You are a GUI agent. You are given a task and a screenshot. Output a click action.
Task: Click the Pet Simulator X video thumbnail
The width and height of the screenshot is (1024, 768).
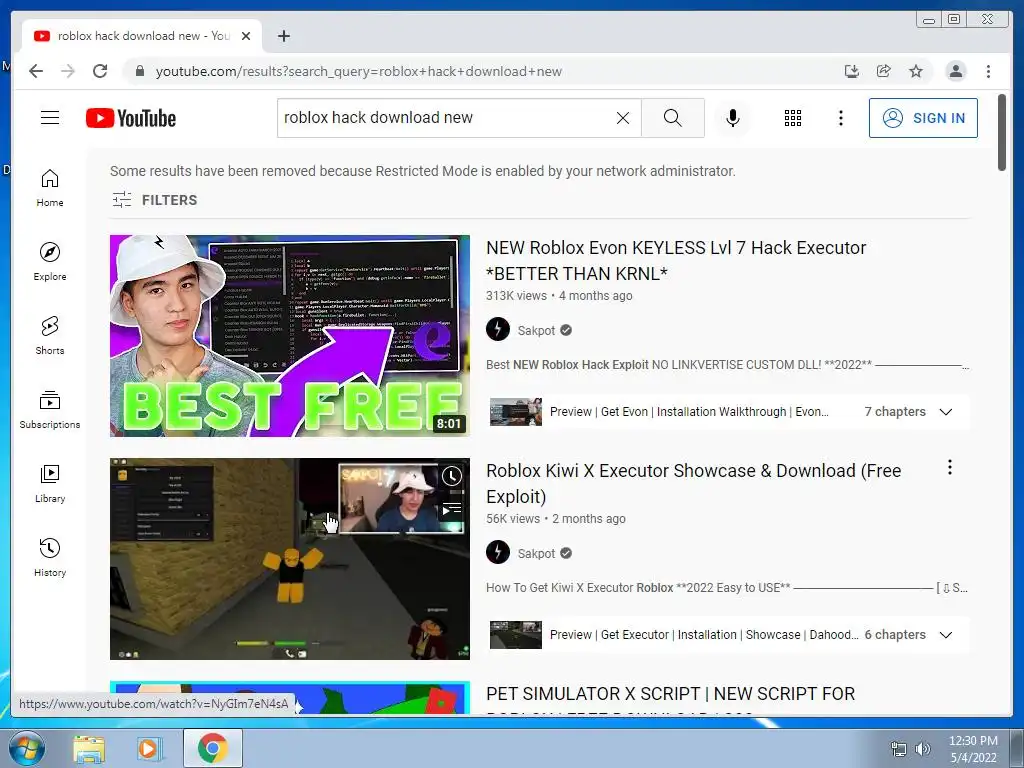click(290, 697)
